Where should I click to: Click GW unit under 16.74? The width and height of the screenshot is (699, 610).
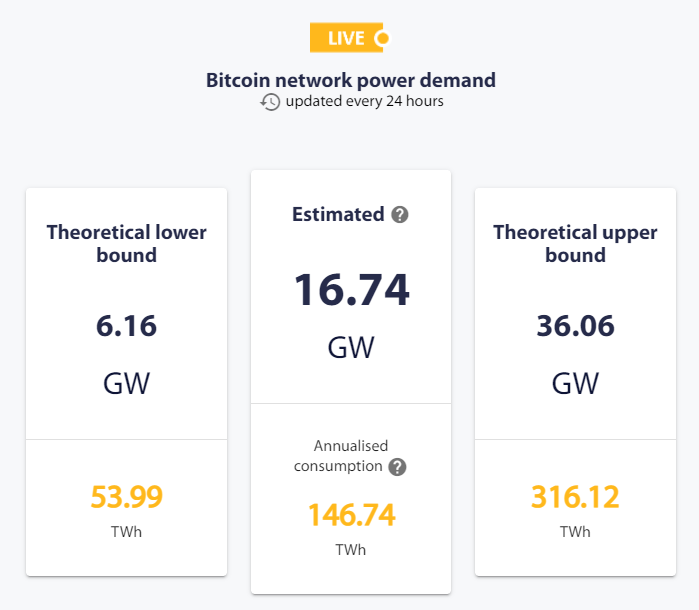click(x=351, y=347)
